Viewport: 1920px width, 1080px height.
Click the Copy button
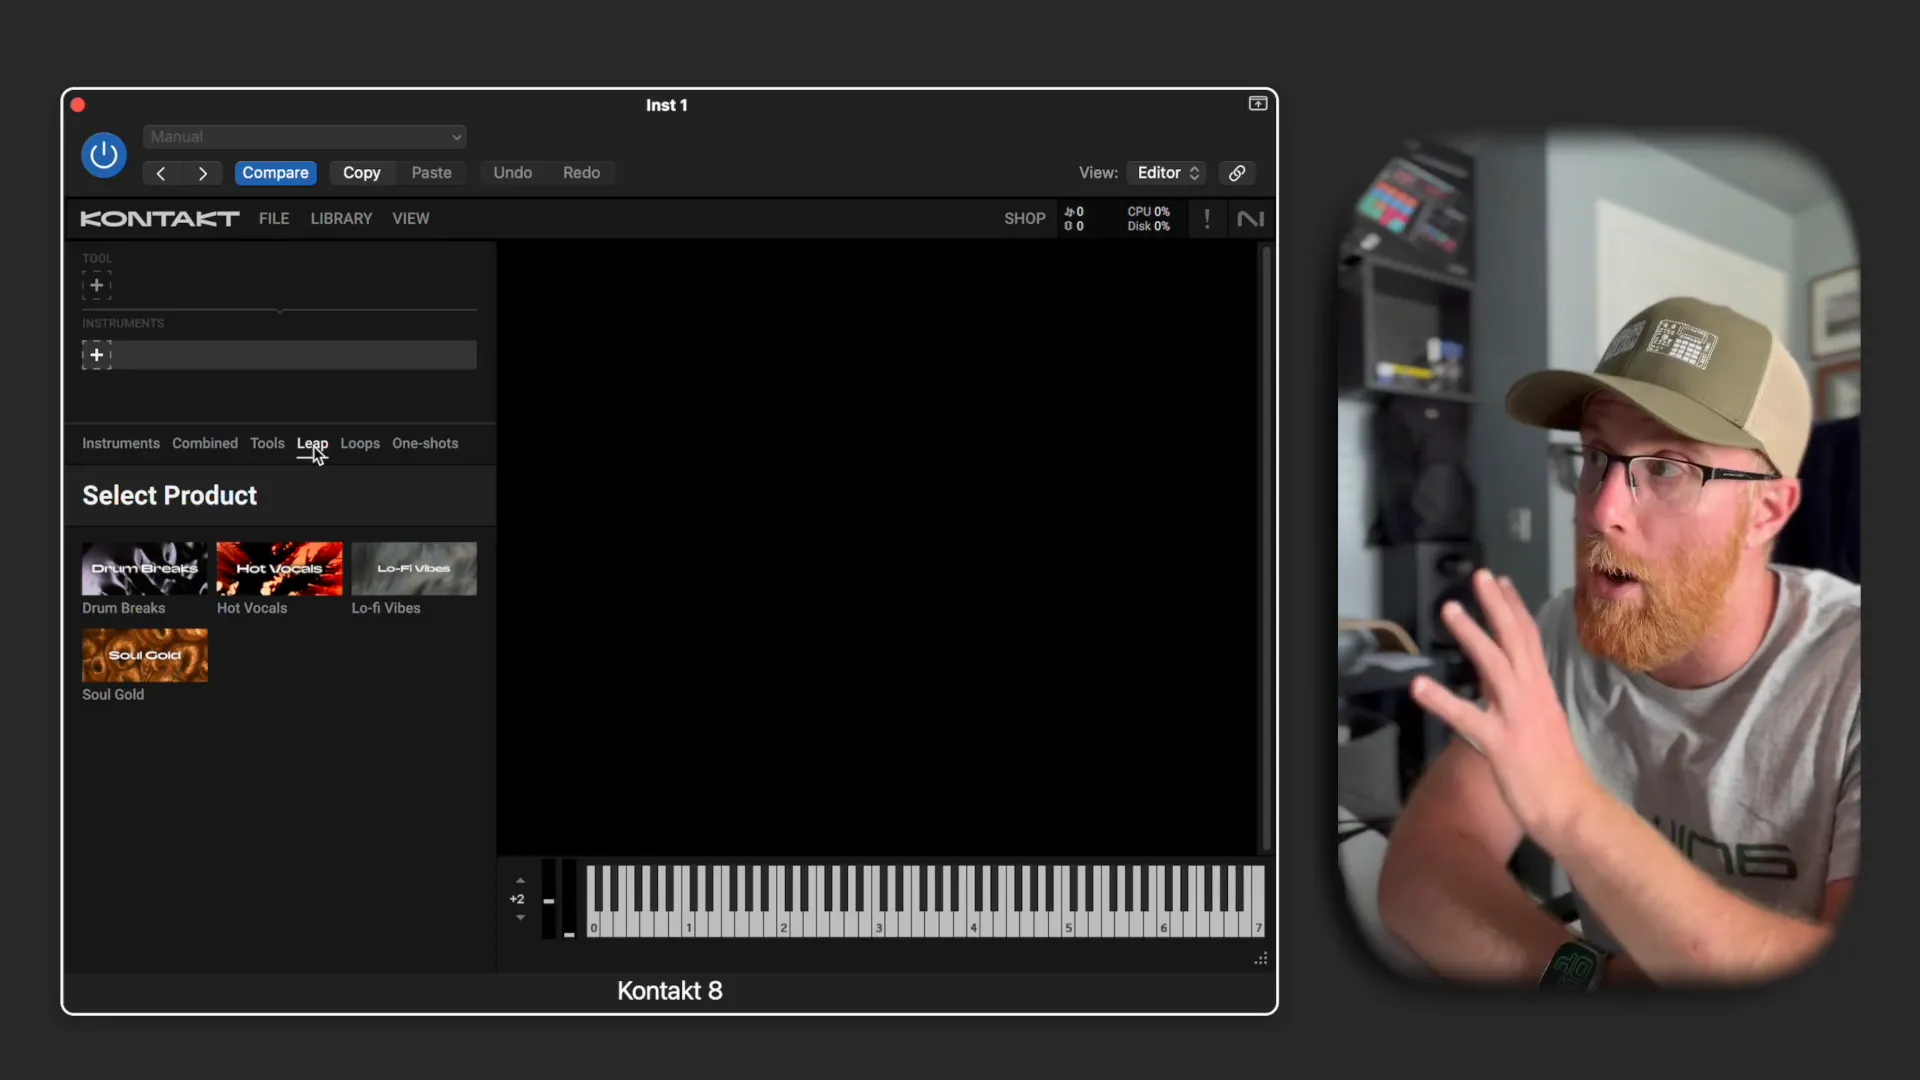pyautogui.click(x=361, y=173)
